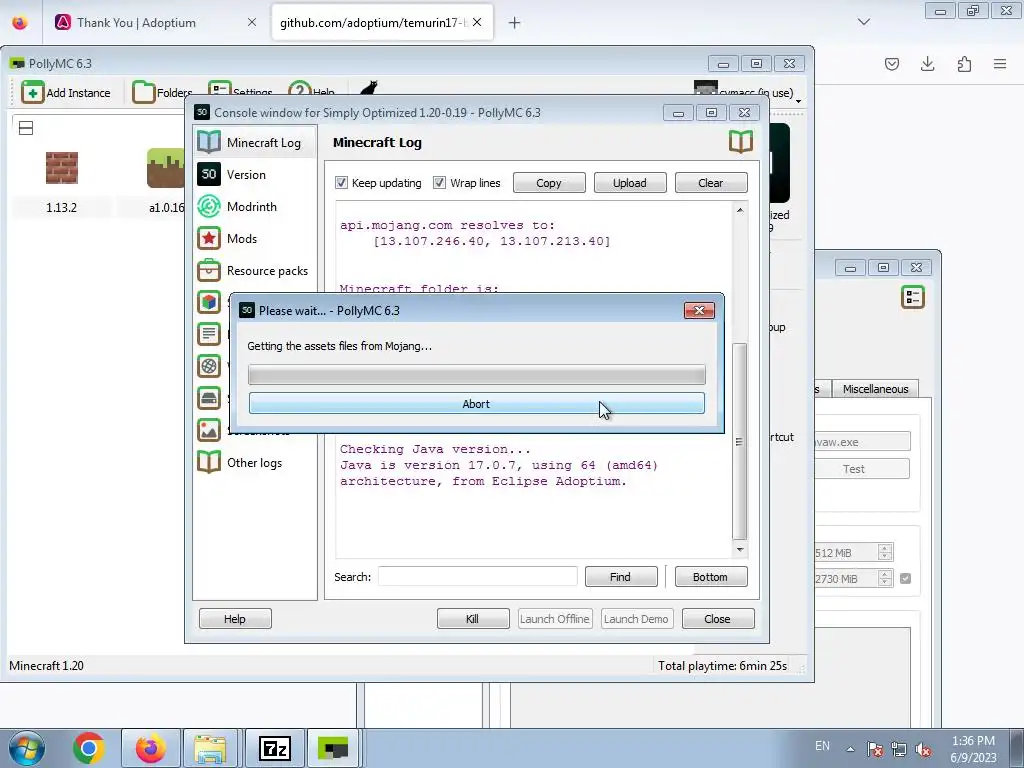Click the green Modrinth icon
The width and height of the screenshot is (1024, 768).
click(x=209, y=206)
